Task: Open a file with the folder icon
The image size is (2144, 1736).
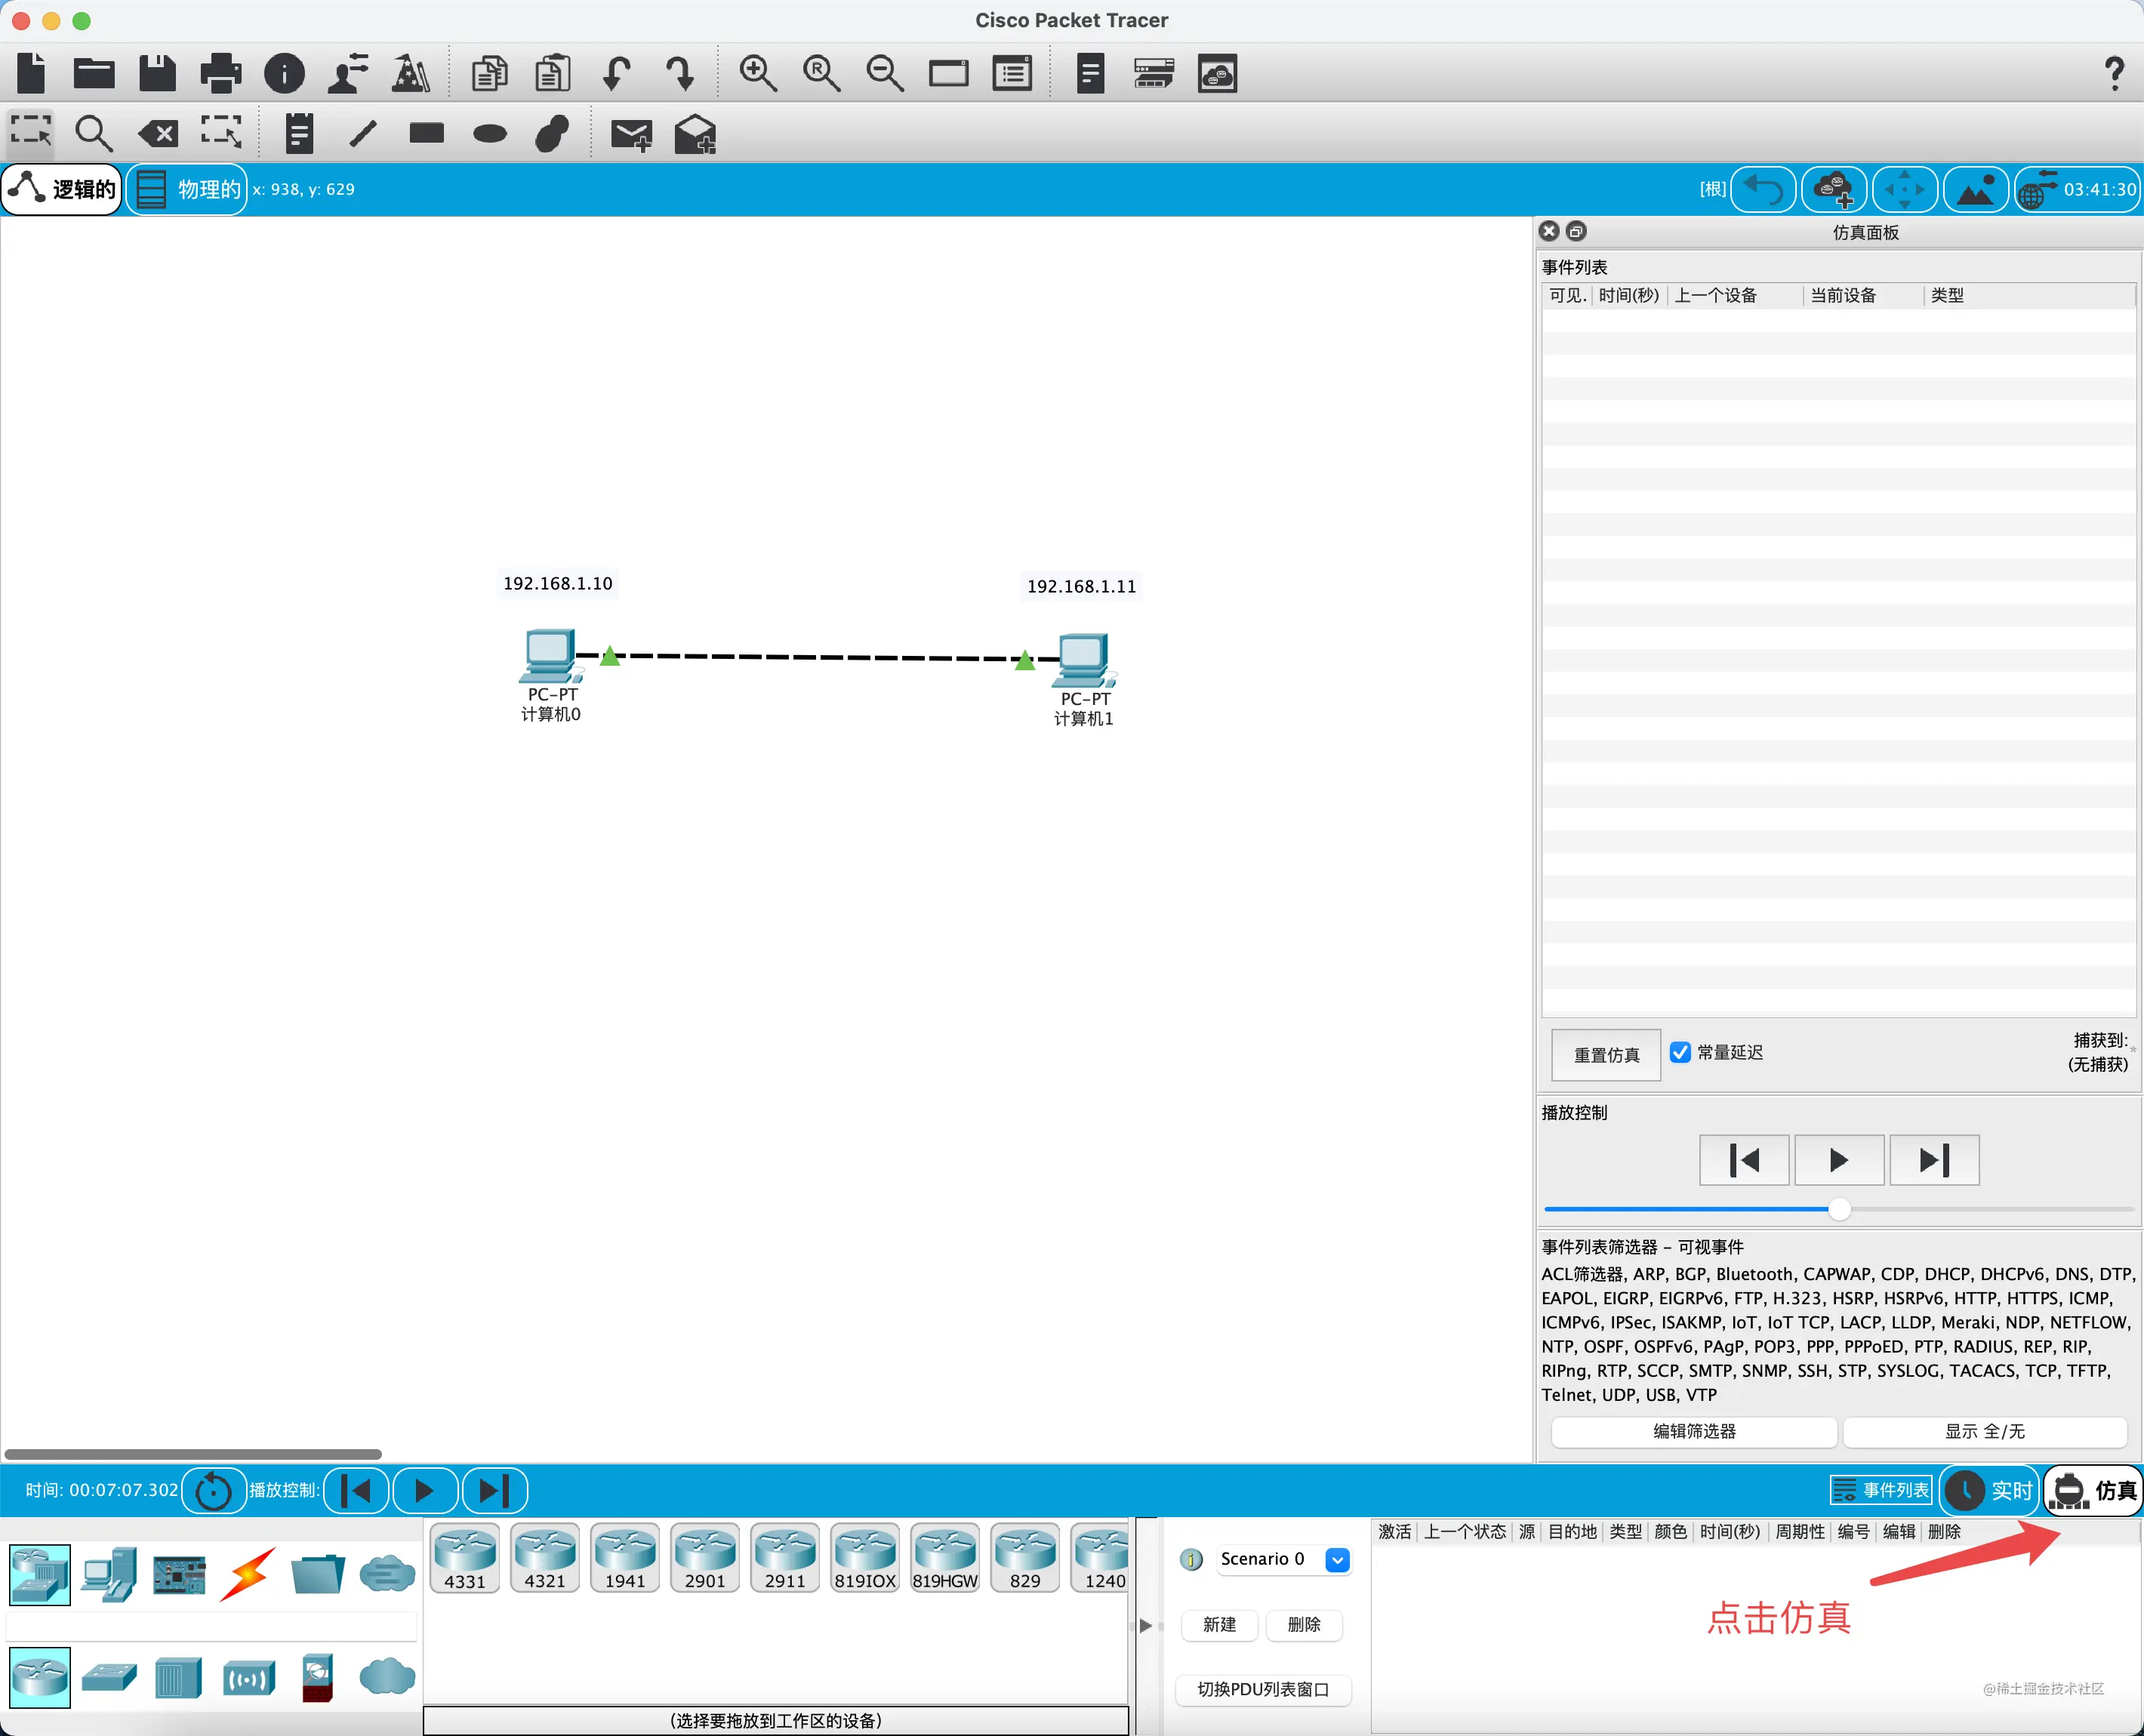Action: click(x=94, y=73)
